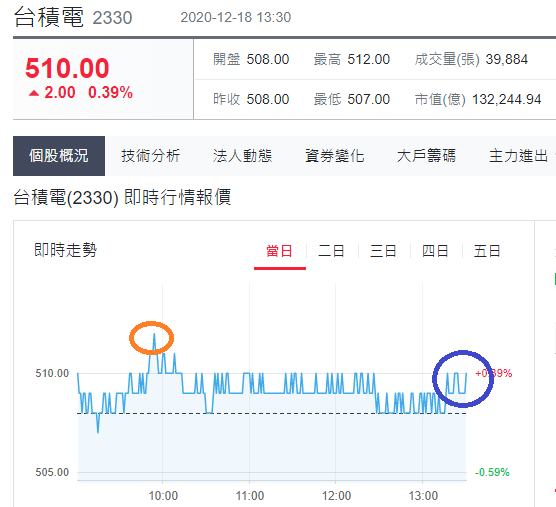Click the 12:00 time axis label
Screen dimensions: 556x507
tap(336, 496)
